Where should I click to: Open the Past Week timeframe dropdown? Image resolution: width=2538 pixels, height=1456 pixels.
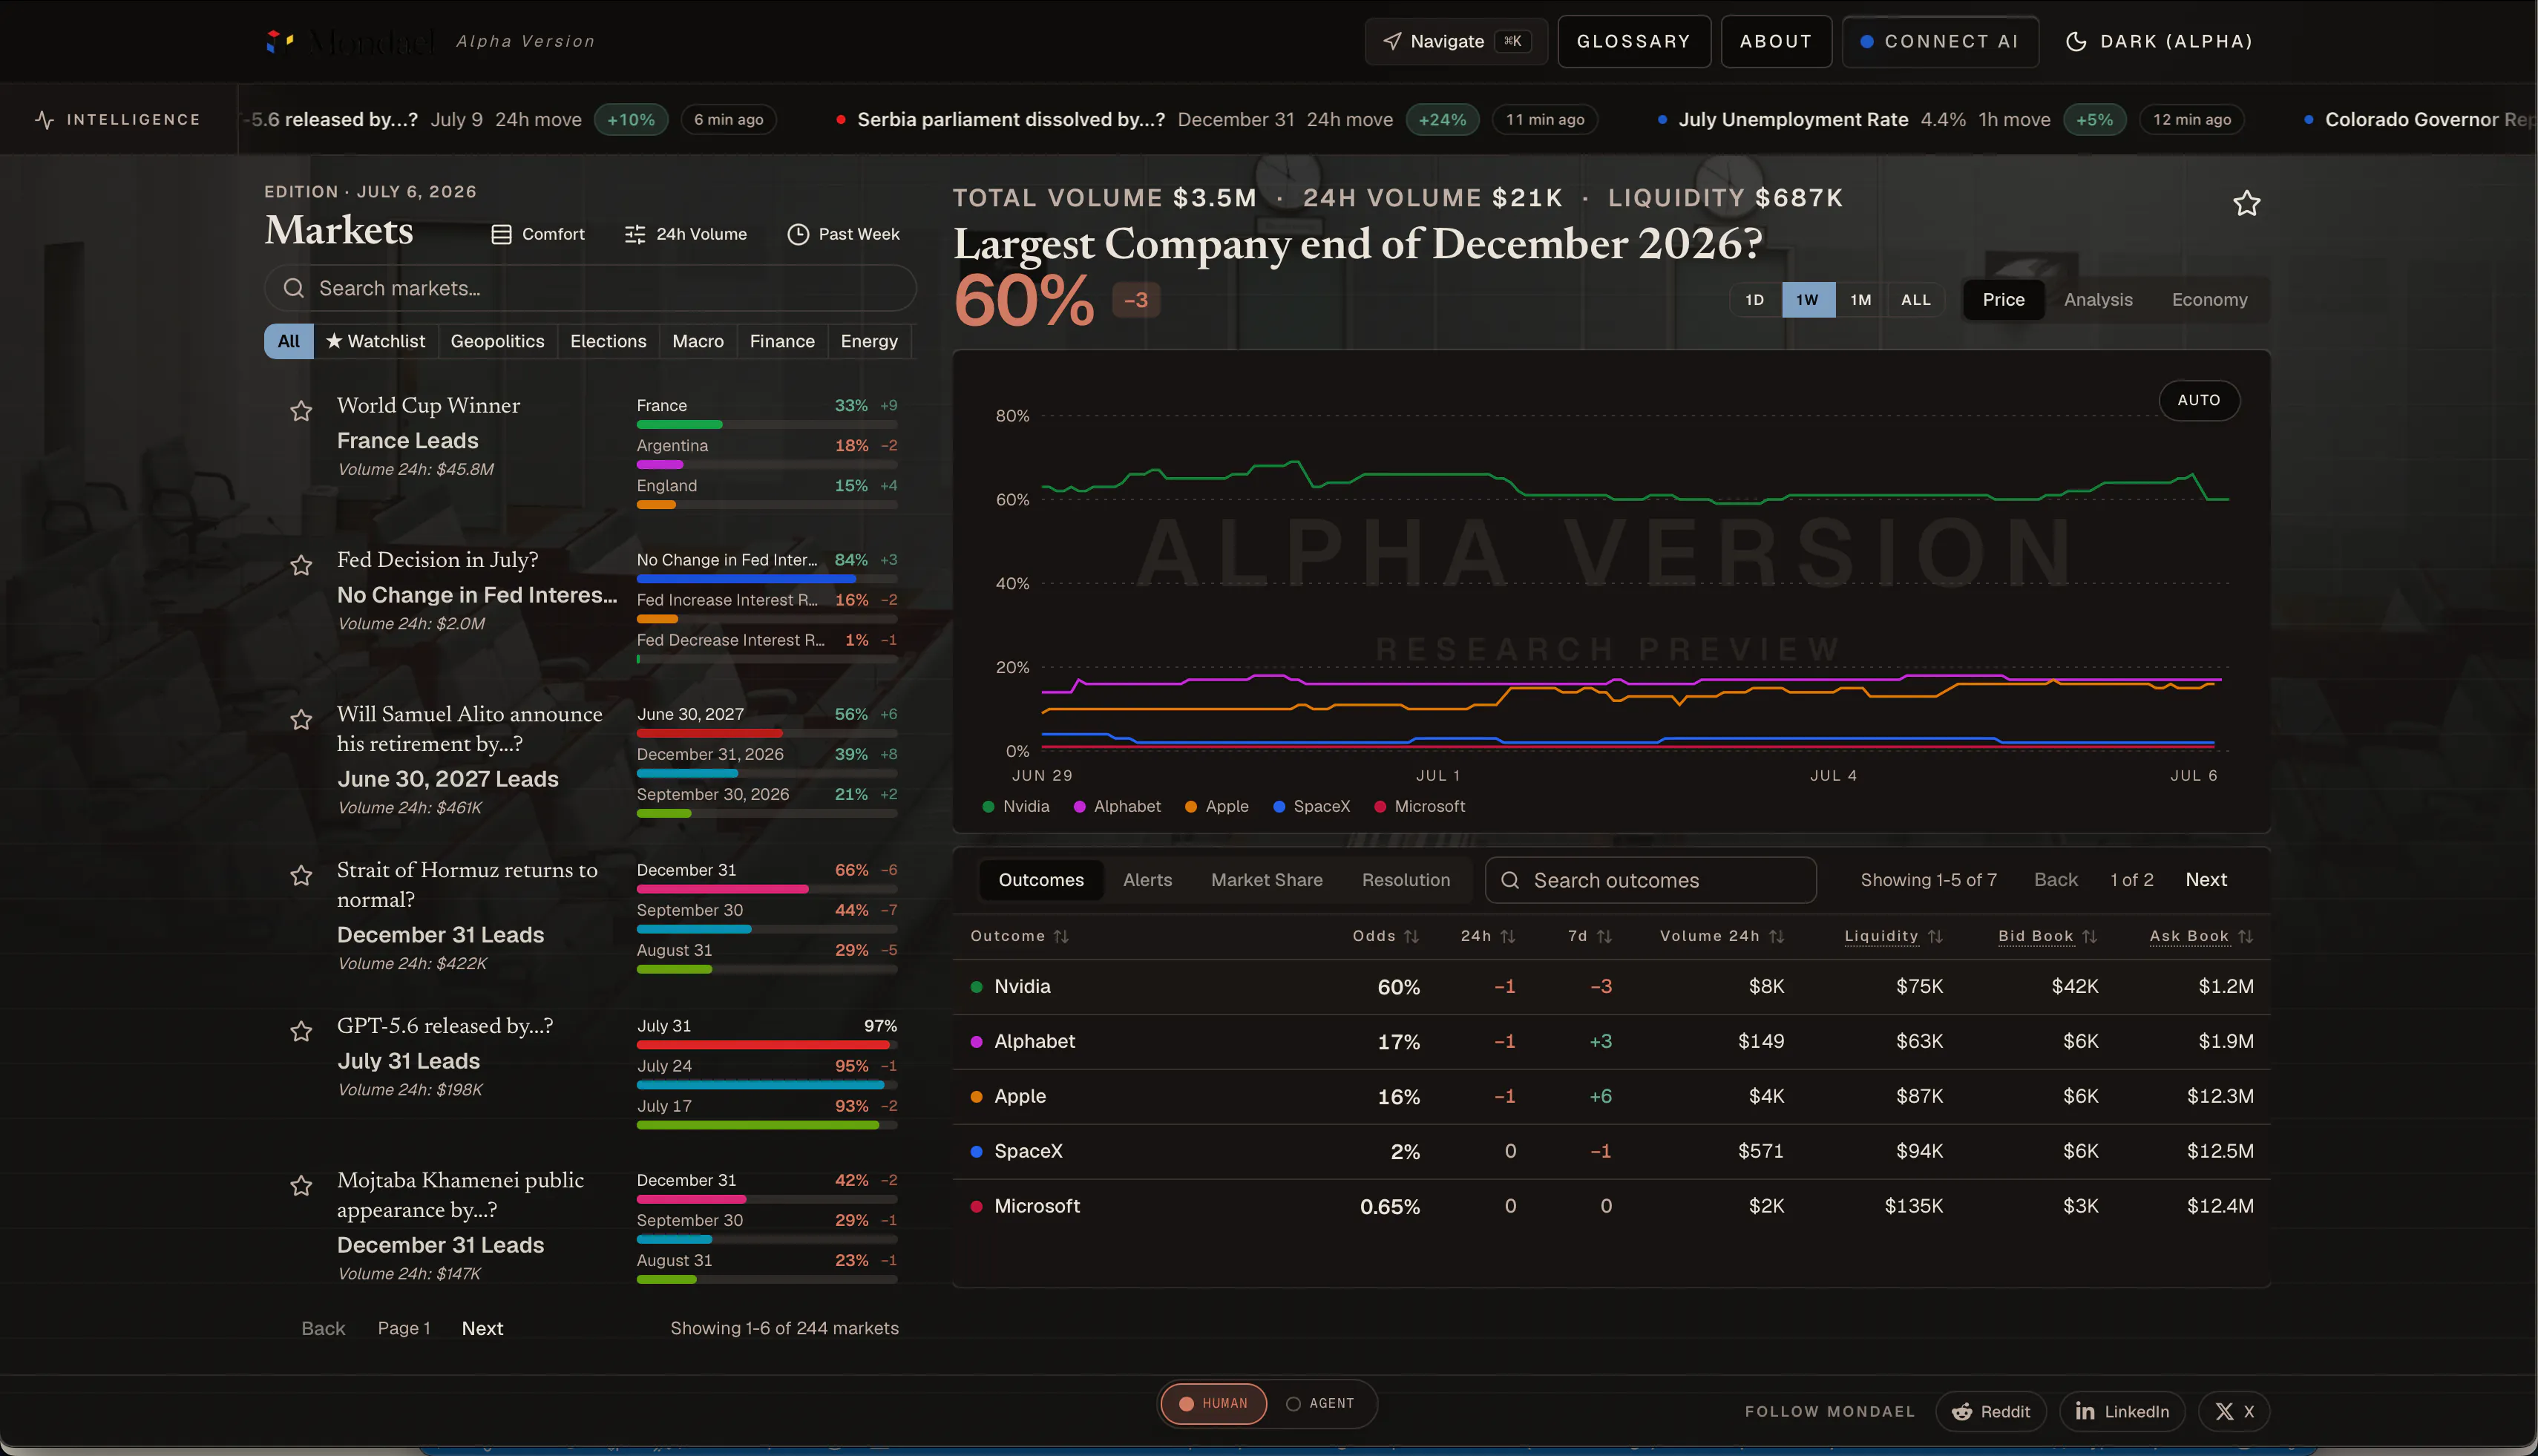point(843,234)
